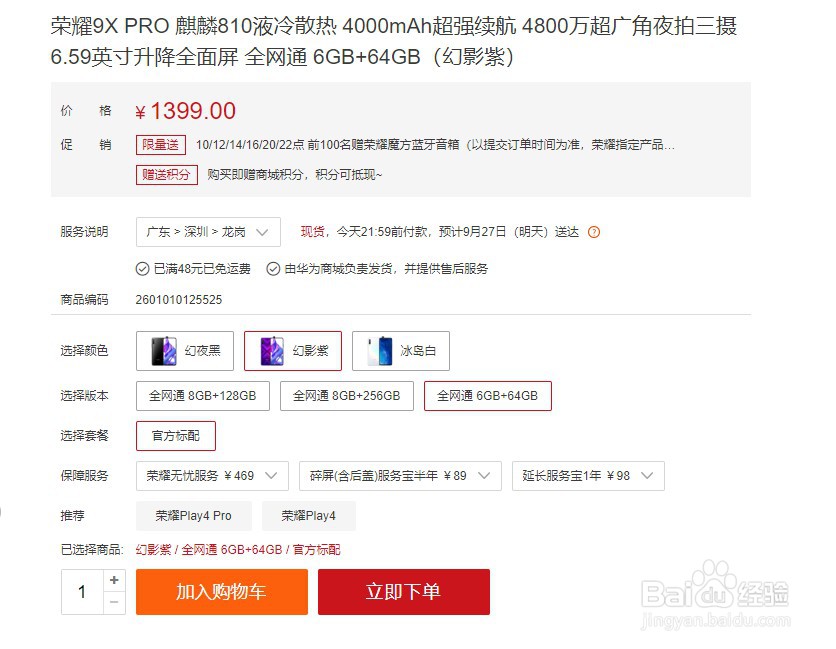Click the orange delivery help question icon

click(x=593, y=232)
